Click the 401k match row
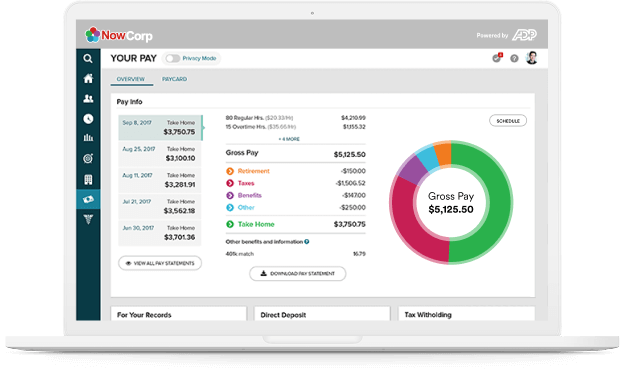This screenshot has width=620, height=370. pos(295,254)
